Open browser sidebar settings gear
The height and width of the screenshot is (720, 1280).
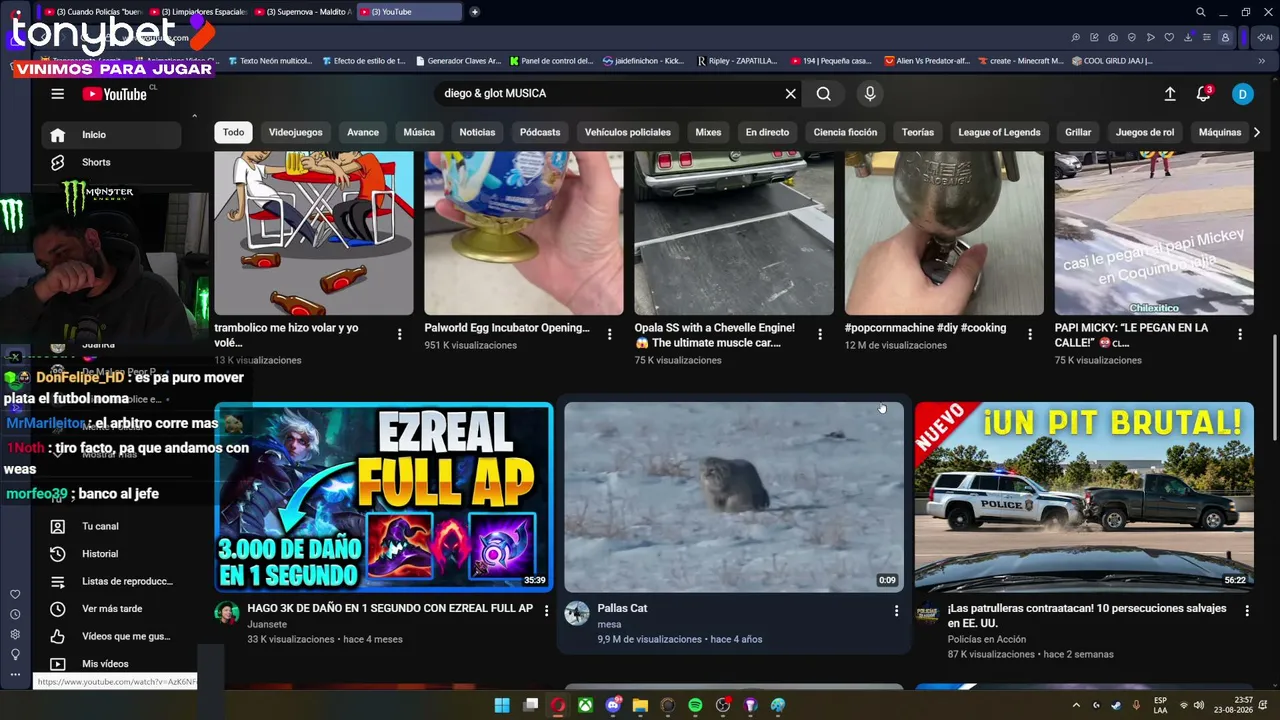click(15, 635)
